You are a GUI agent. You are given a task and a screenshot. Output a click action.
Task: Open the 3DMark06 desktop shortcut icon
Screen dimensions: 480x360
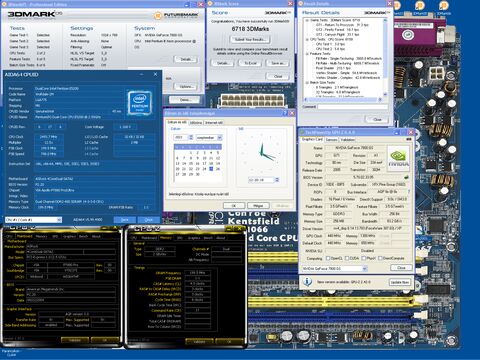[444, 7]
